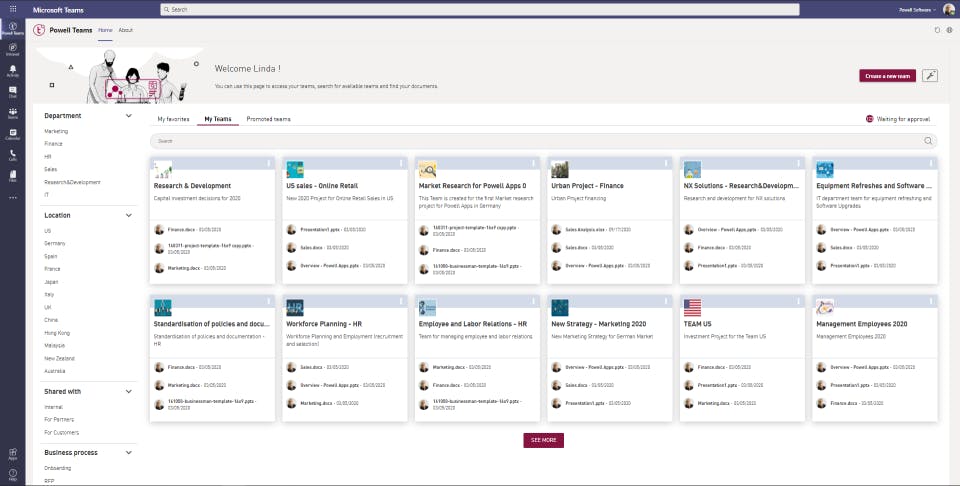Open the Promoted teams tab

tap(268, 119)
